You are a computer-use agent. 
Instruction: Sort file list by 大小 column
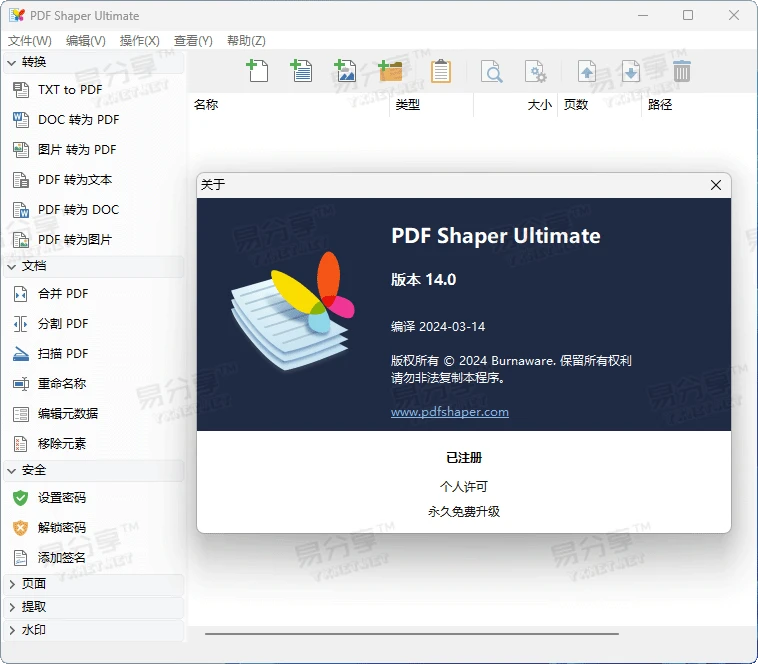coord(515,105)
